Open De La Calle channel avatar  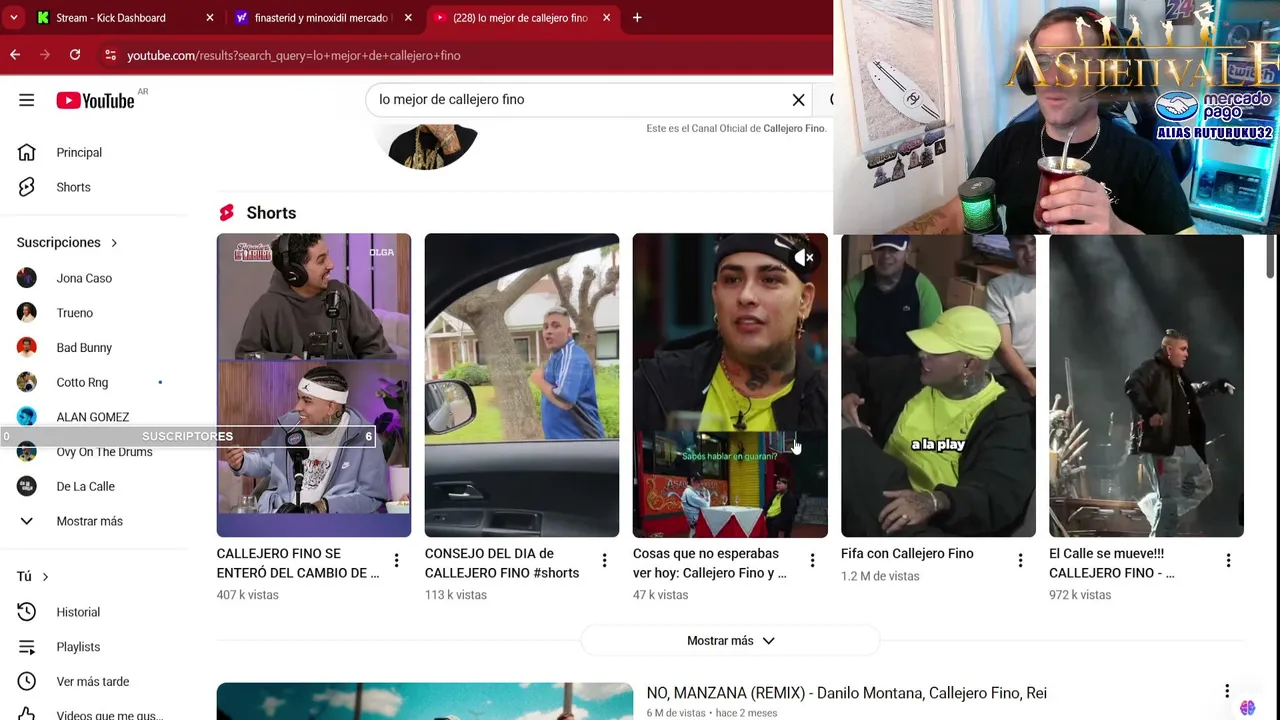point(27,486)
